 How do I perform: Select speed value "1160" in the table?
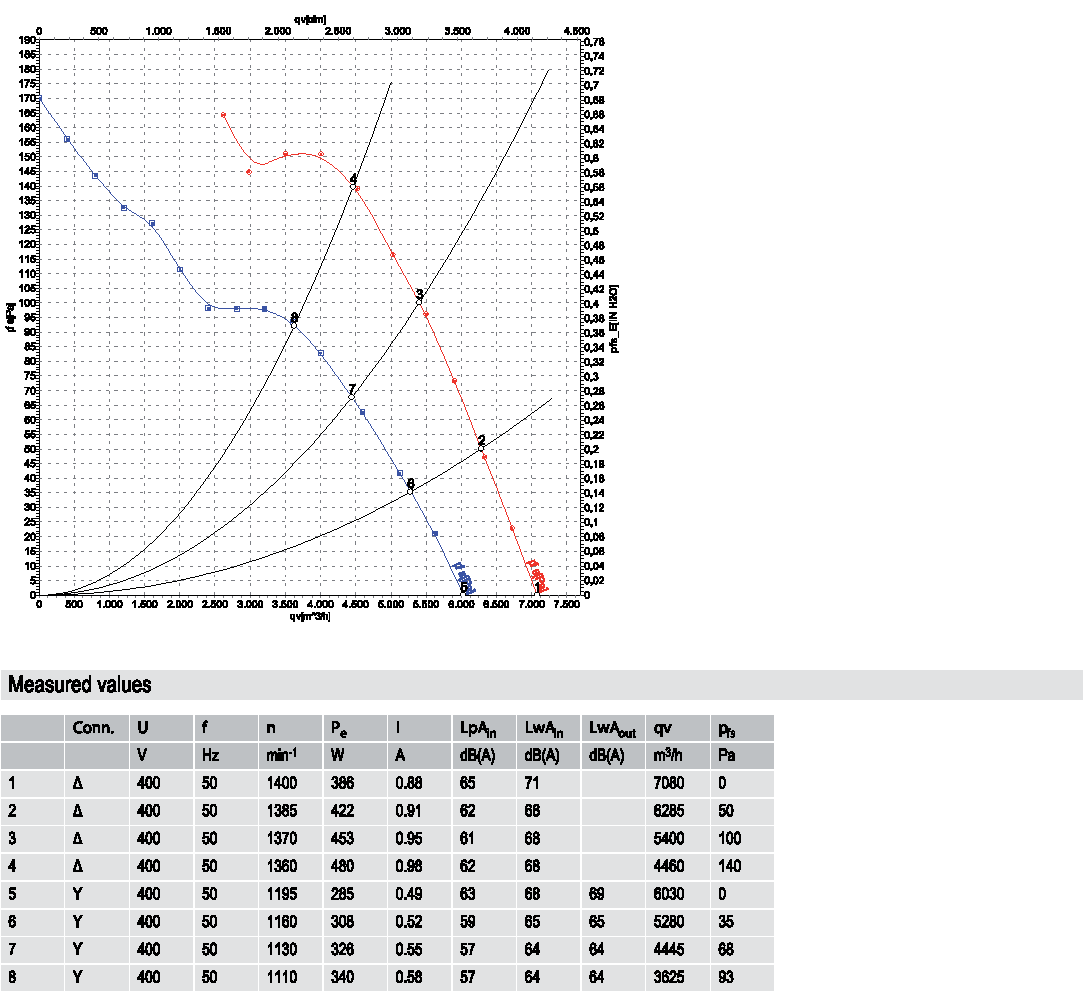coord(282,922)
